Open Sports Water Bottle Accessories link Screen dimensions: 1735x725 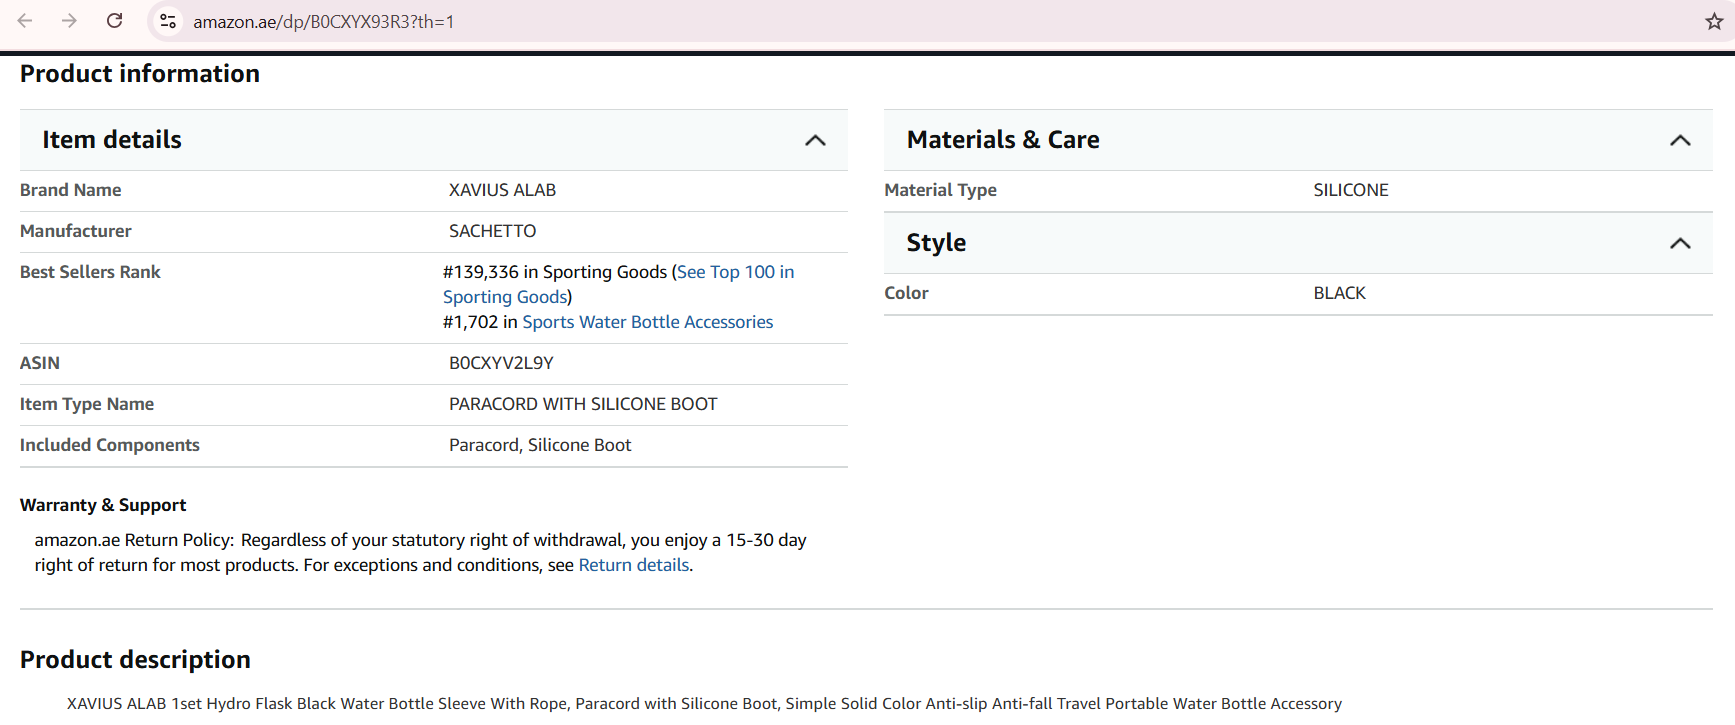648,322
